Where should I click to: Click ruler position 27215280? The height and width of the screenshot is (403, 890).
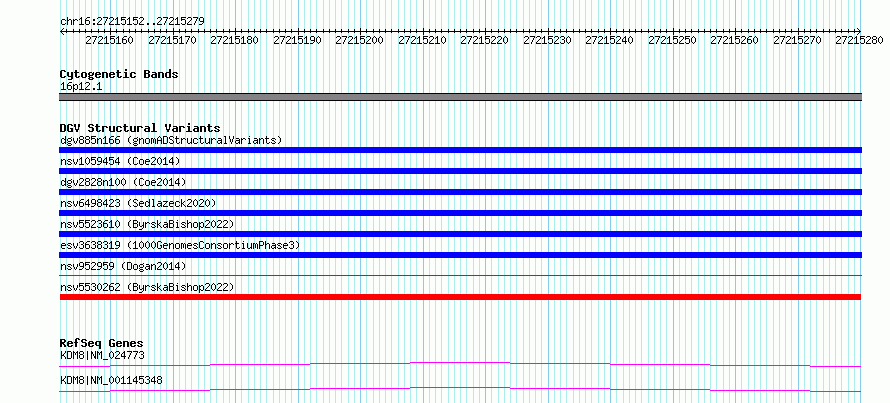click(859, 40)
